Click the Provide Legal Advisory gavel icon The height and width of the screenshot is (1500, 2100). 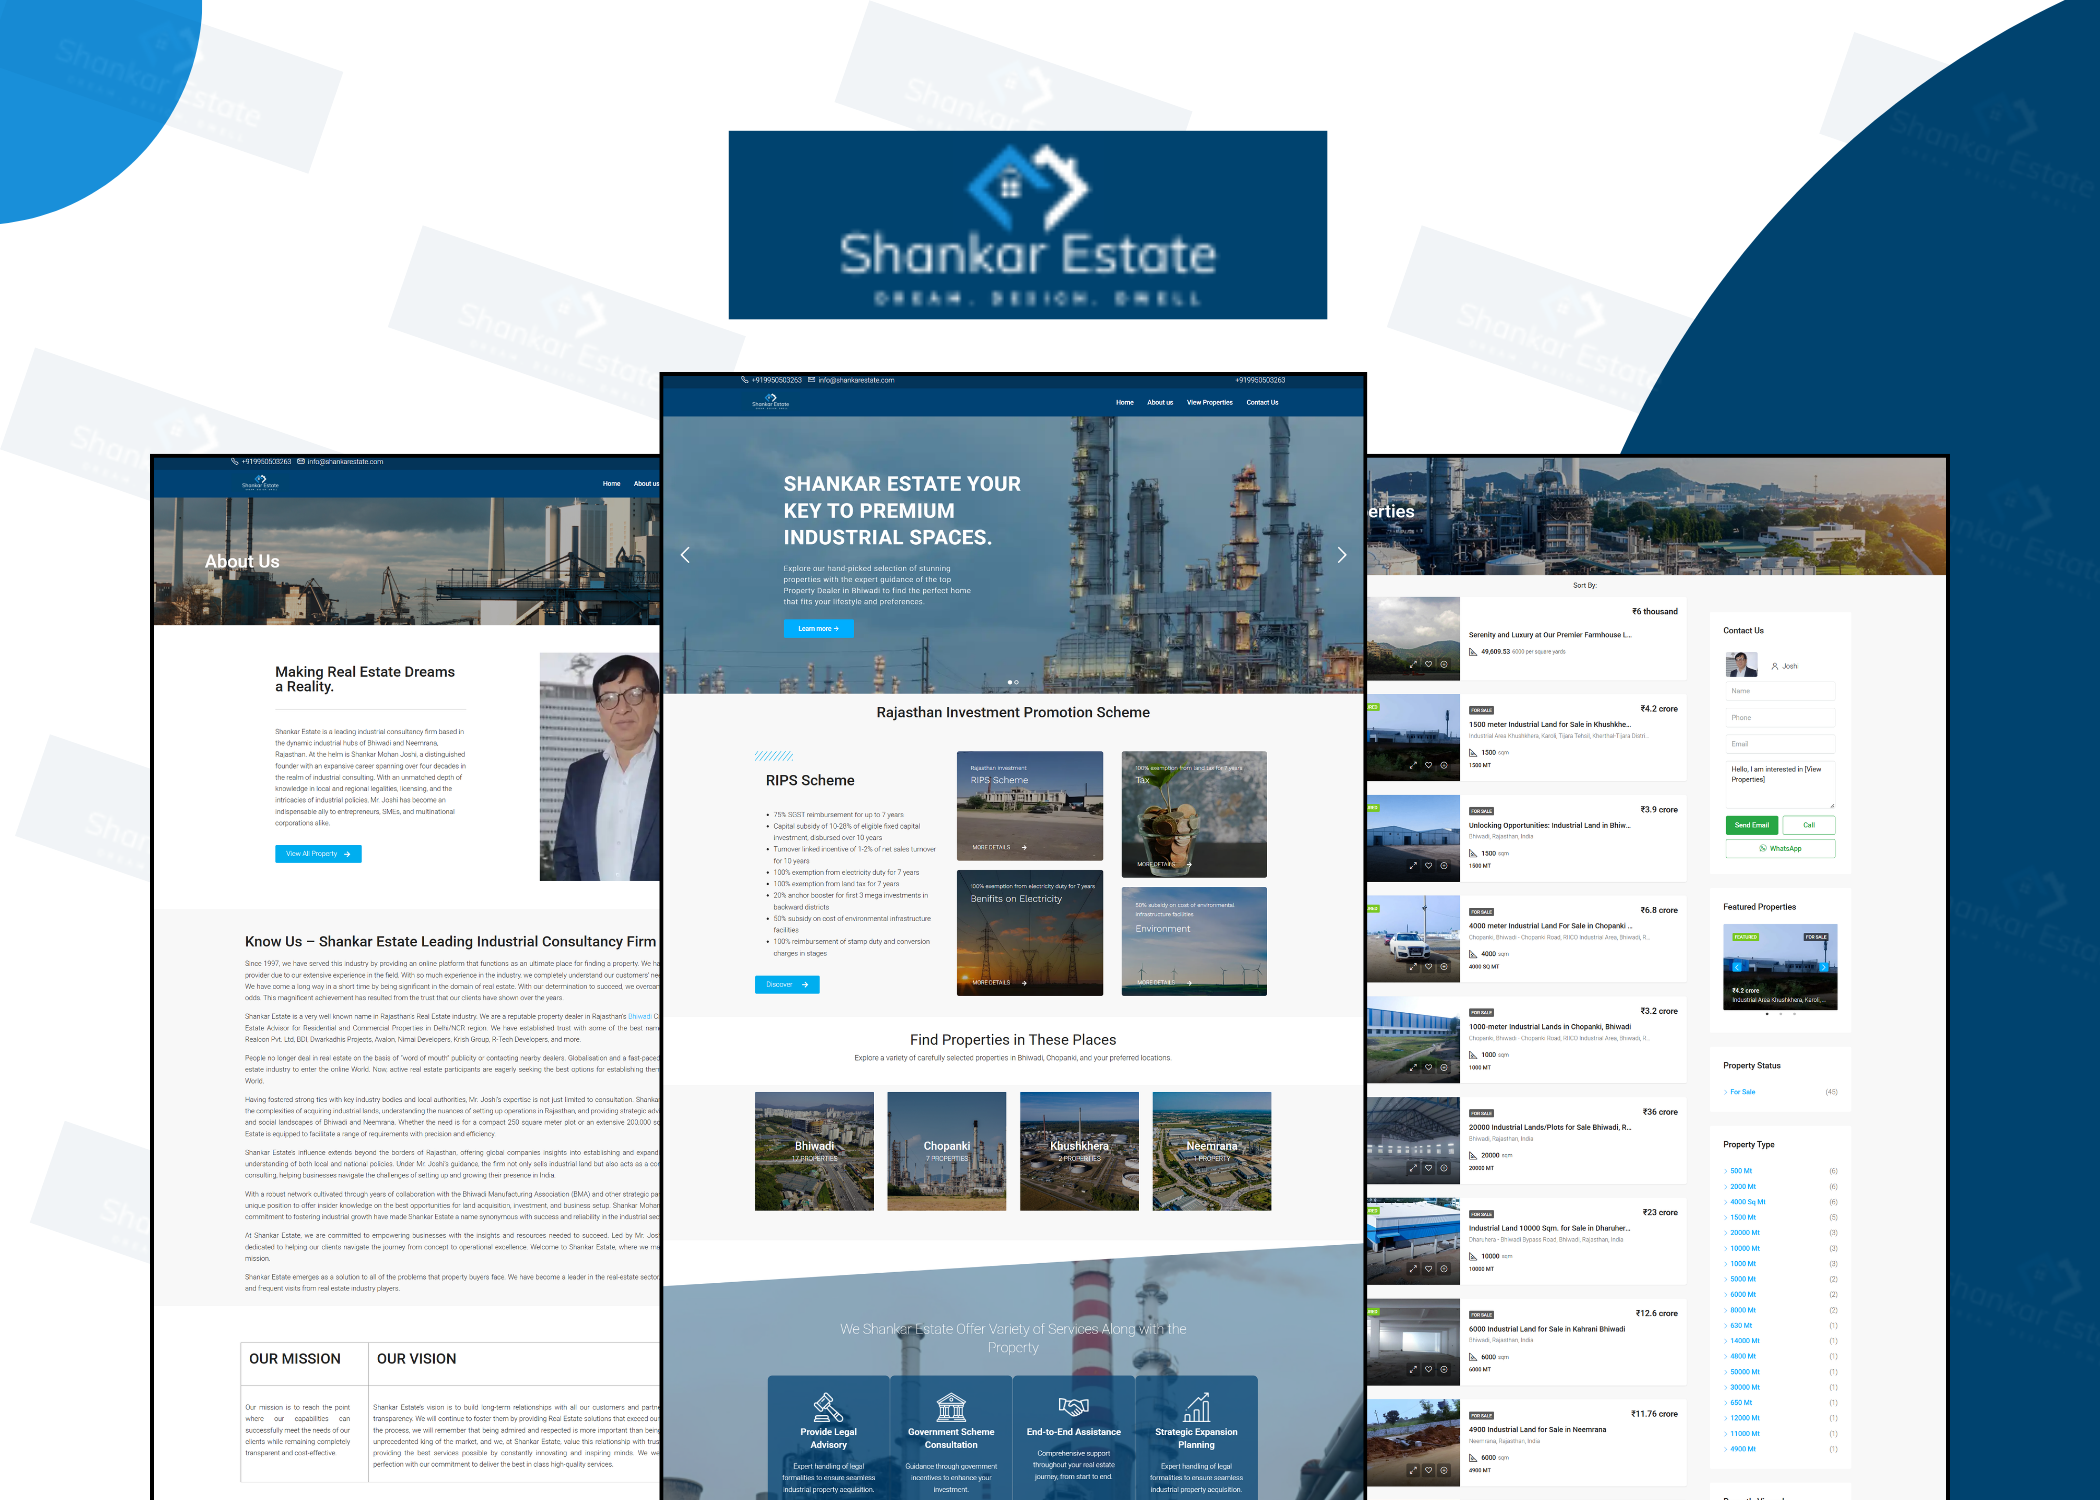[x=828, y=1407]
